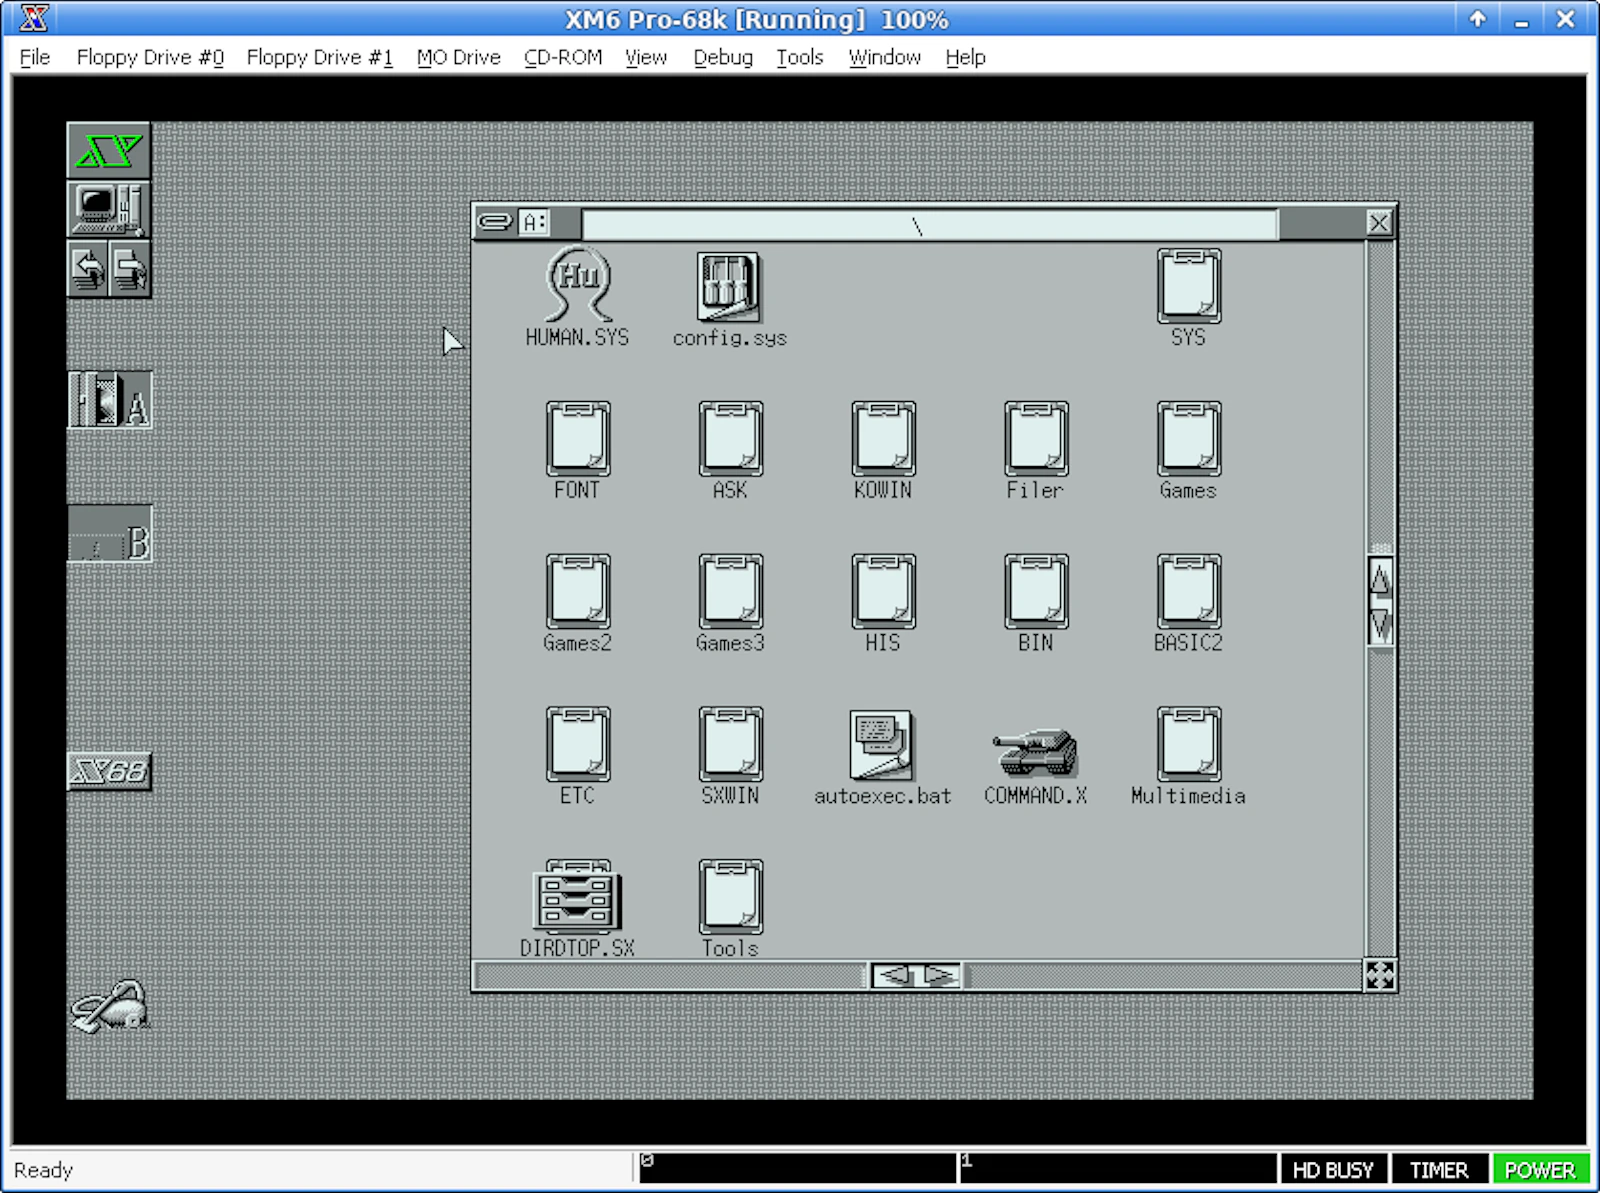The height and width of the screenshot is (1193, 1600).
Task: Open the HUMAN.SYS file icon
Action: 578,286
